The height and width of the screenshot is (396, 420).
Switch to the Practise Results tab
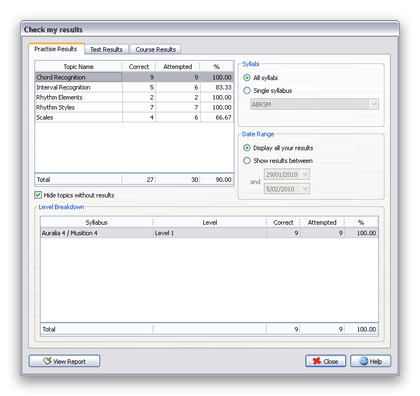tap(56, 49)
